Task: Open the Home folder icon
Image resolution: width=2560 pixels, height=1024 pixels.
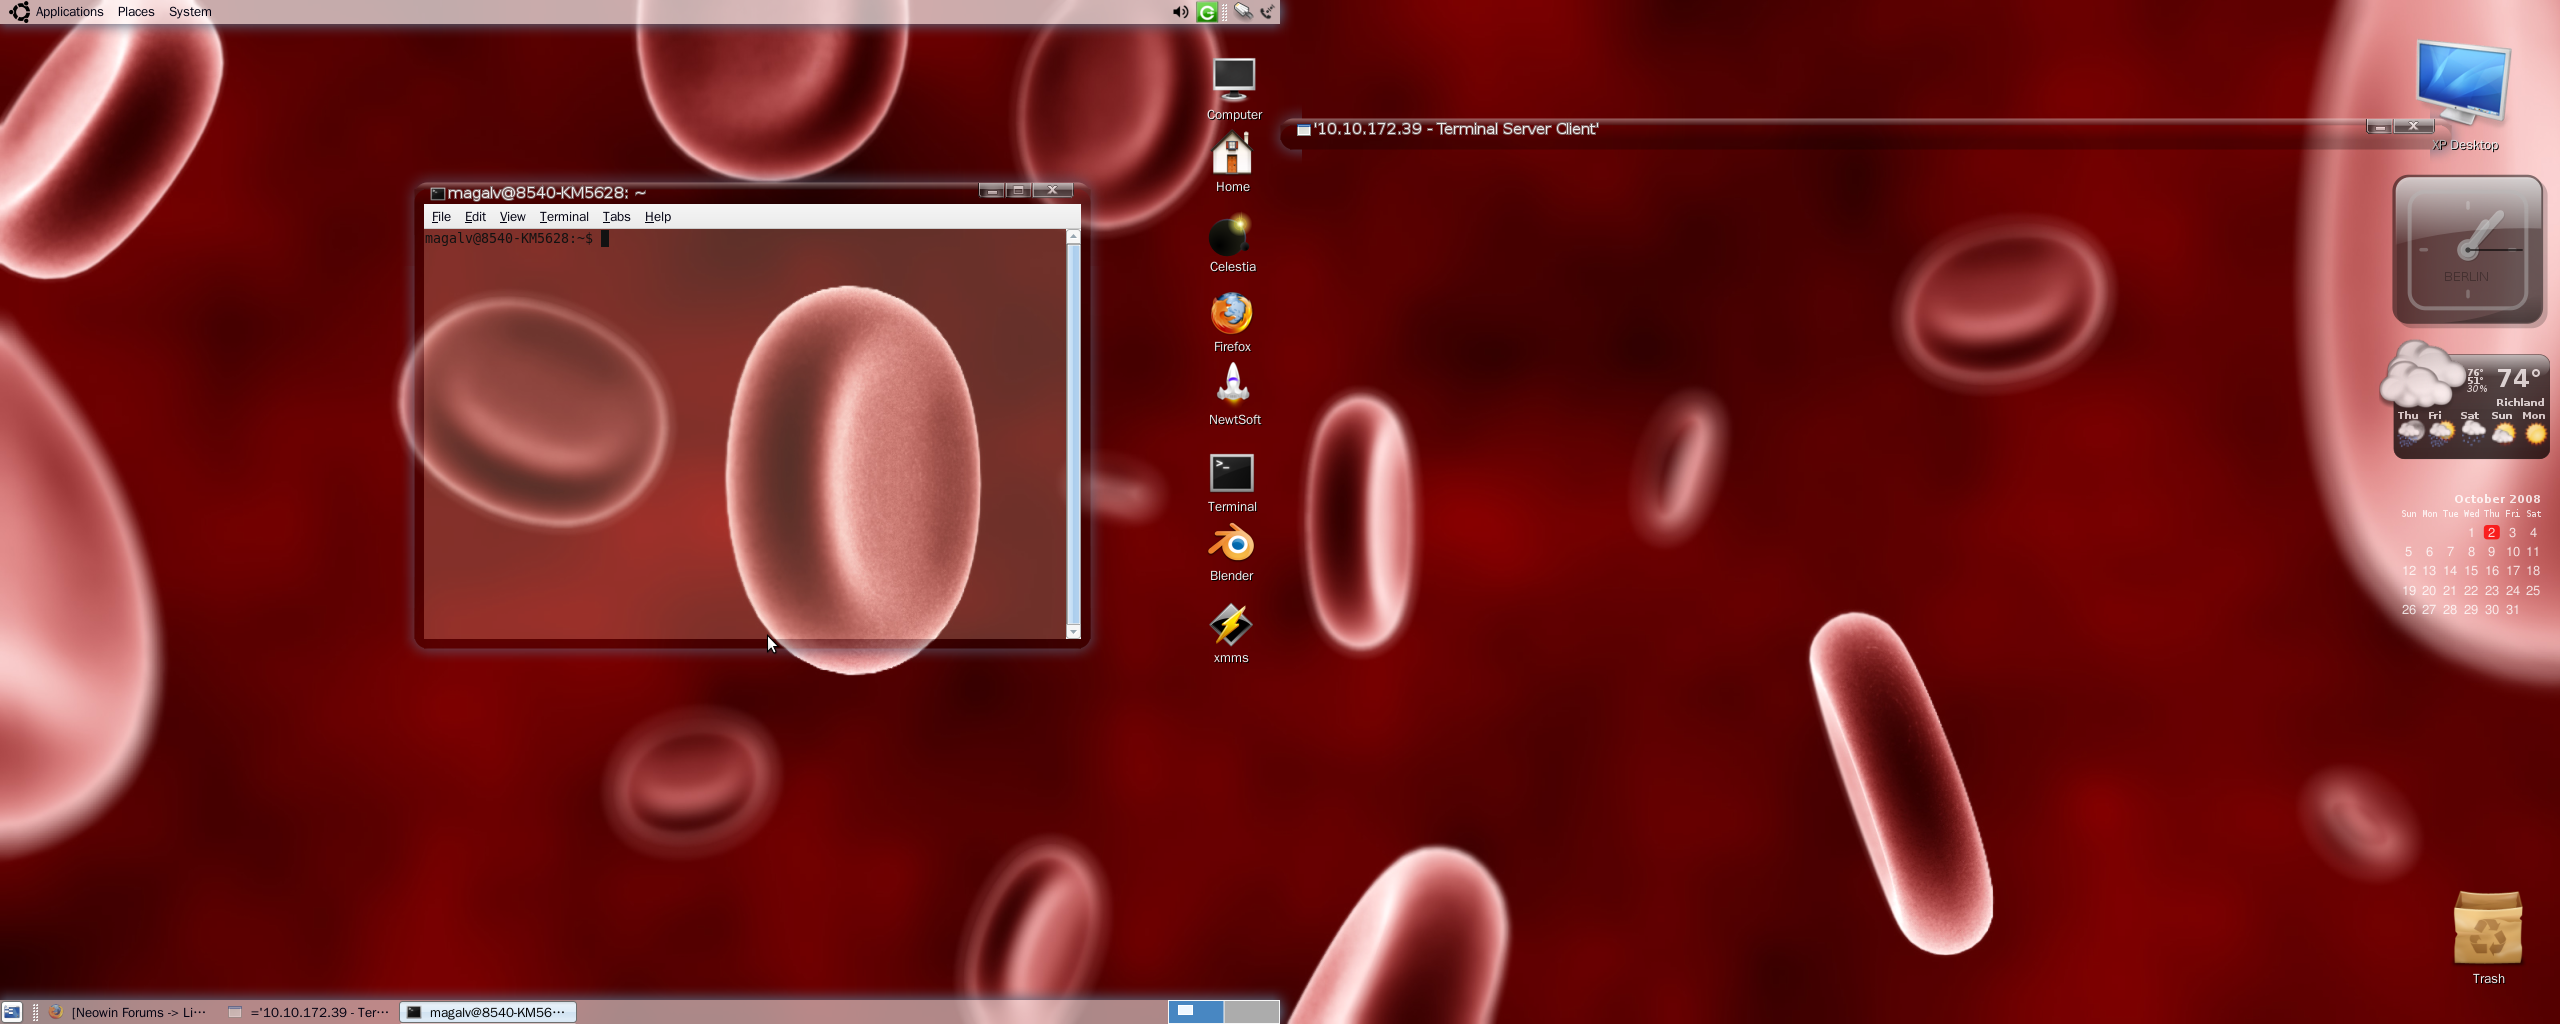Action: [1232, 156]
